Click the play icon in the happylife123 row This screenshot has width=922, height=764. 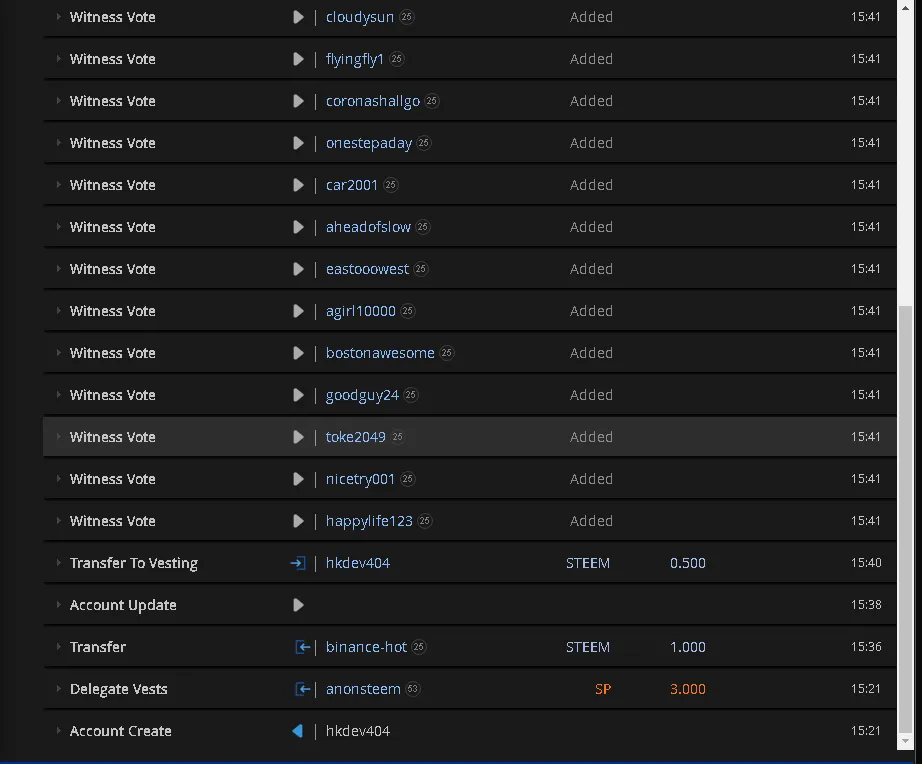298,521
